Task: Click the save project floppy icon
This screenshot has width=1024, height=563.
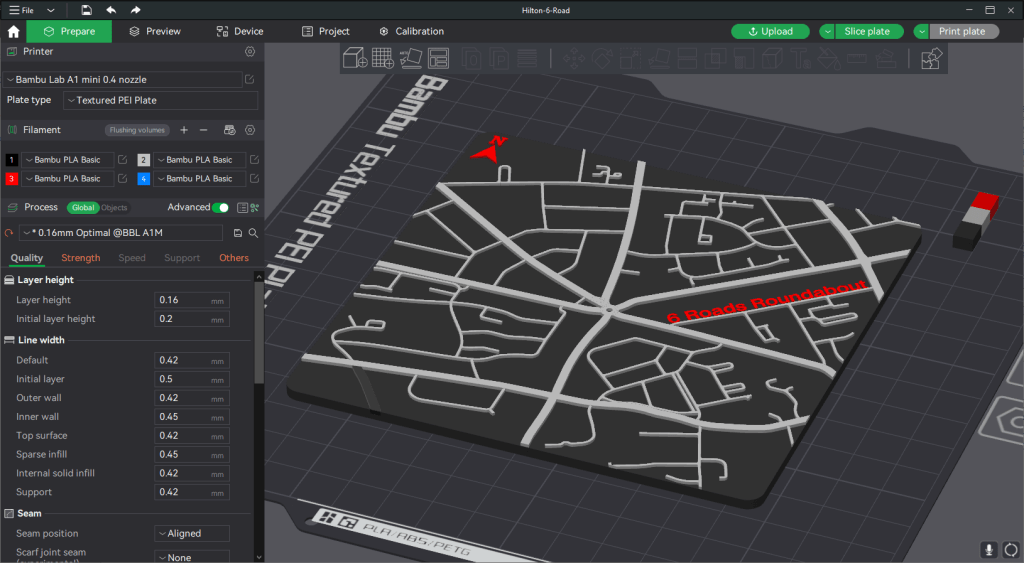Action: point(87,9)
